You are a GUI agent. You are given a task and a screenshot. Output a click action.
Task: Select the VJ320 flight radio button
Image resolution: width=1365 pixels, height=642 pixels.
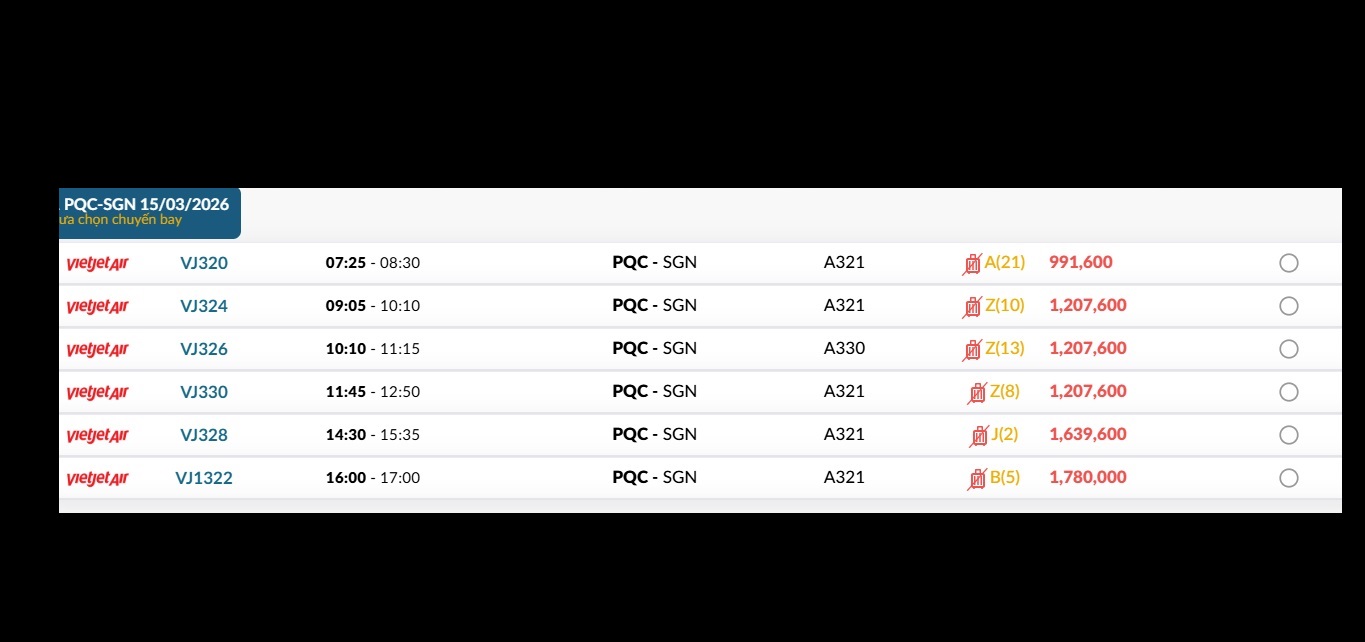1289,263
